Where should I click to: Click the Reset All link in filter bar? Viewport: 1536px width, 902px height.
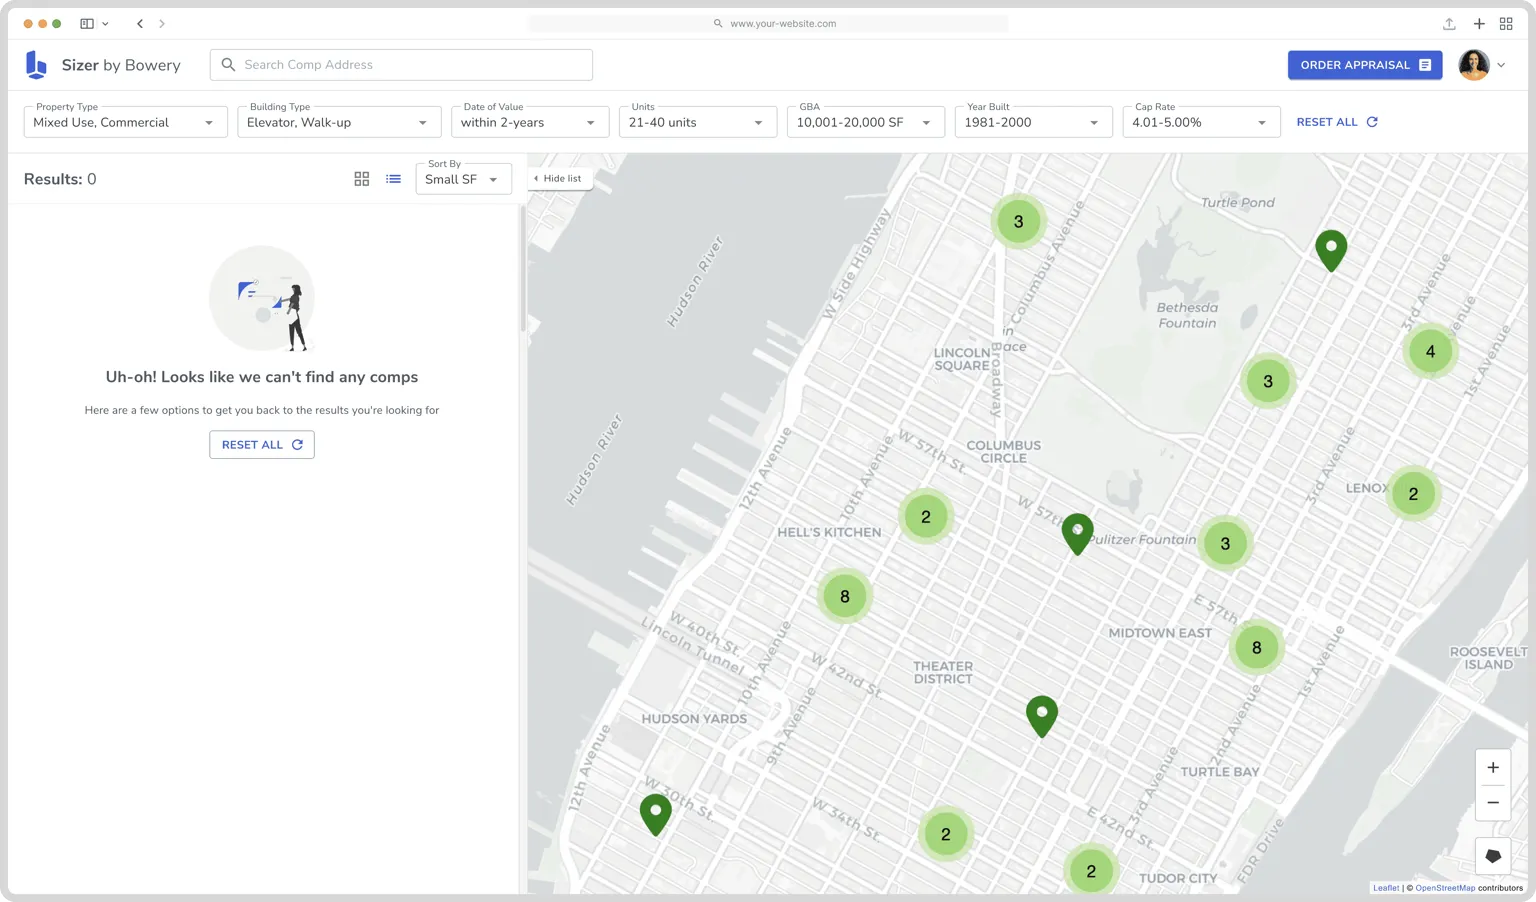pos(1337,122)
